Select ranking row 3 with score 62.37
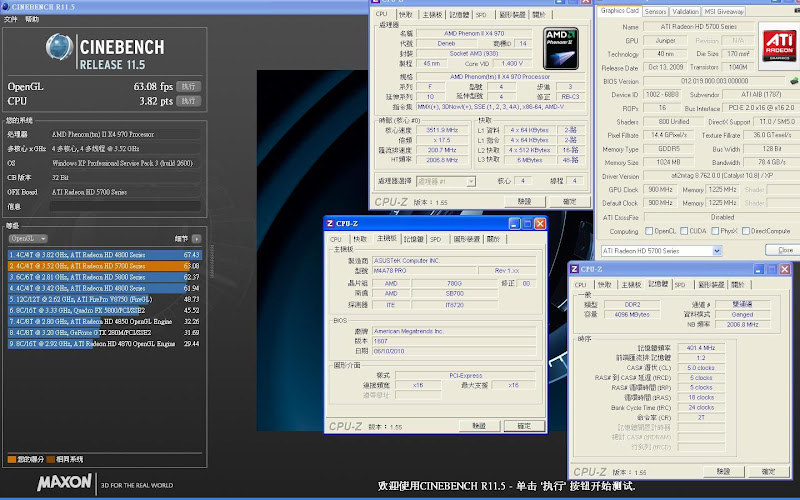This screenshot has height=500, width=800. click(x=105, y=277)
